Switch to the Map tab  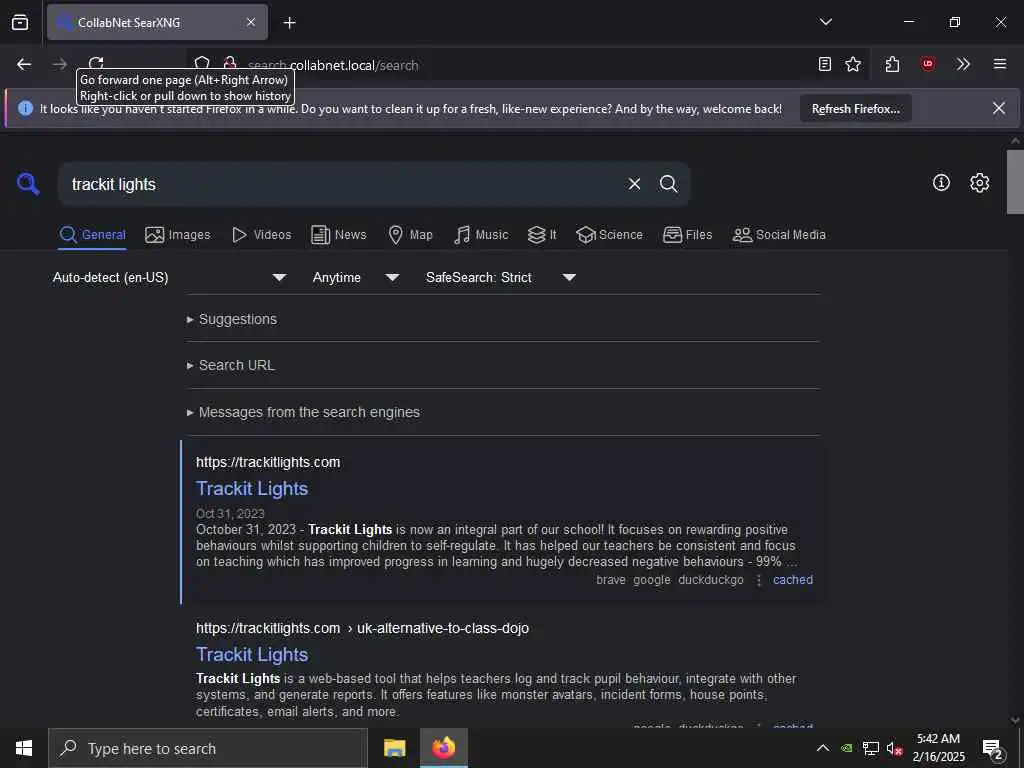click(410, 235)
